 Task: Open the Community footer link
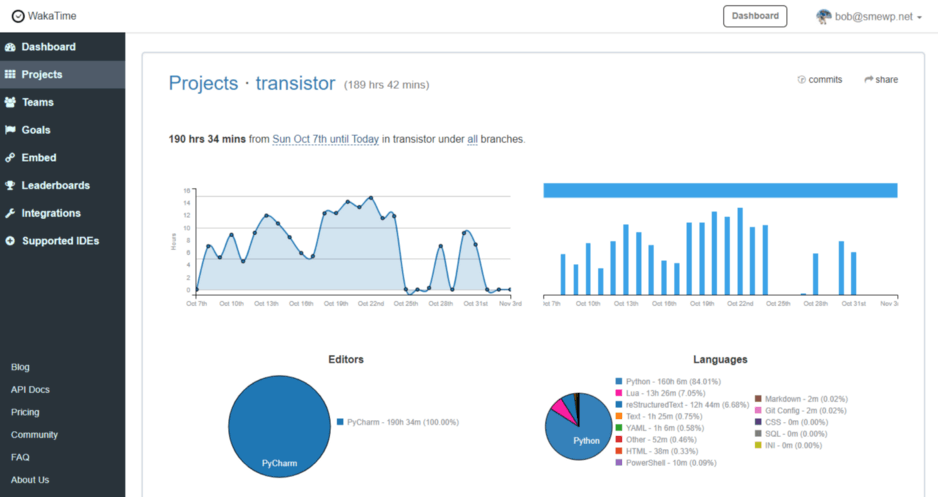(35, 435)
